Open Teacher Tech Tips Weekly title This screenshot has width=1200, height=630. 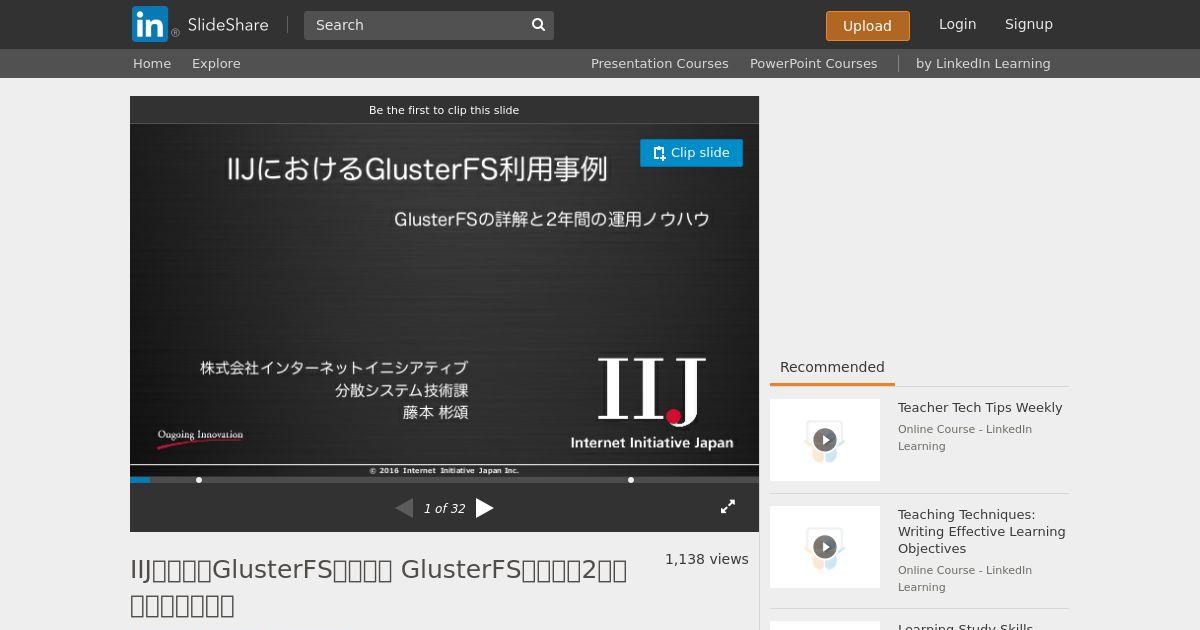(980, 408)
